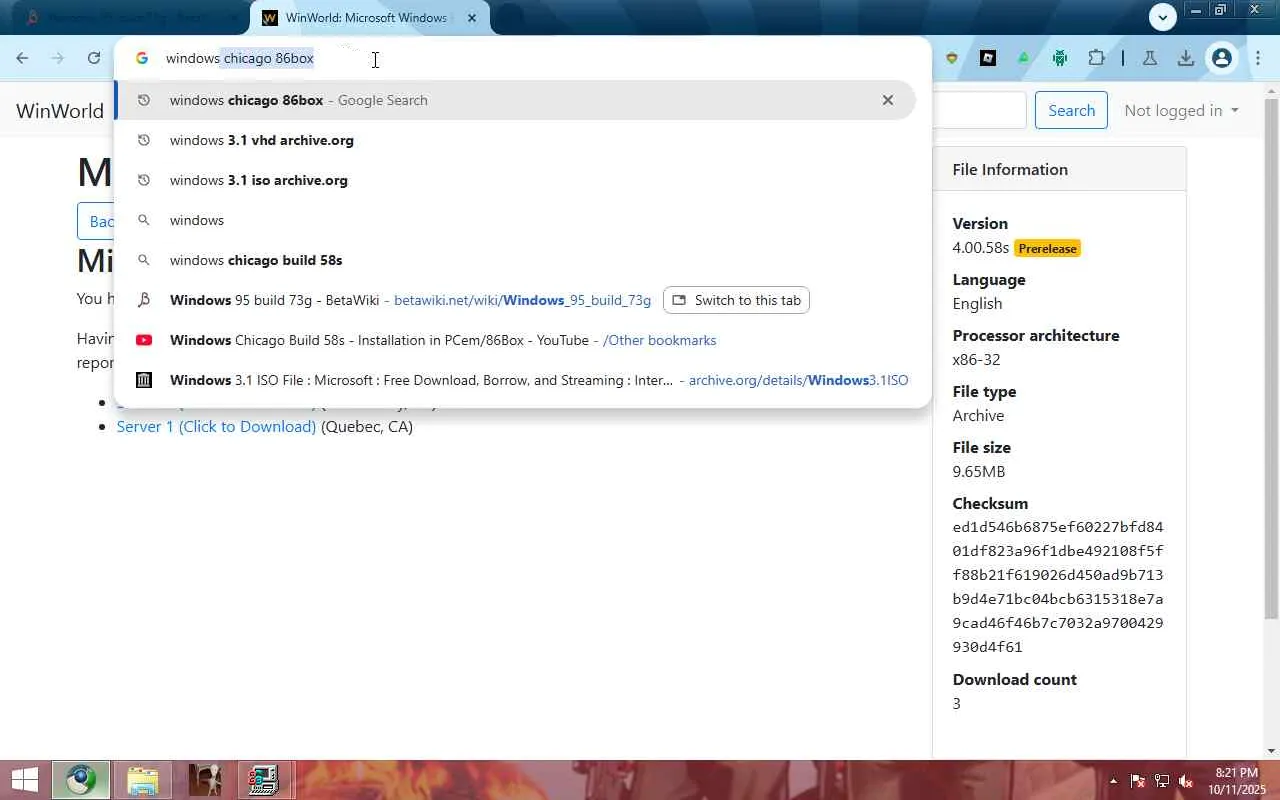
Task: Open the network tray icon
Action: click(1162, 781)
